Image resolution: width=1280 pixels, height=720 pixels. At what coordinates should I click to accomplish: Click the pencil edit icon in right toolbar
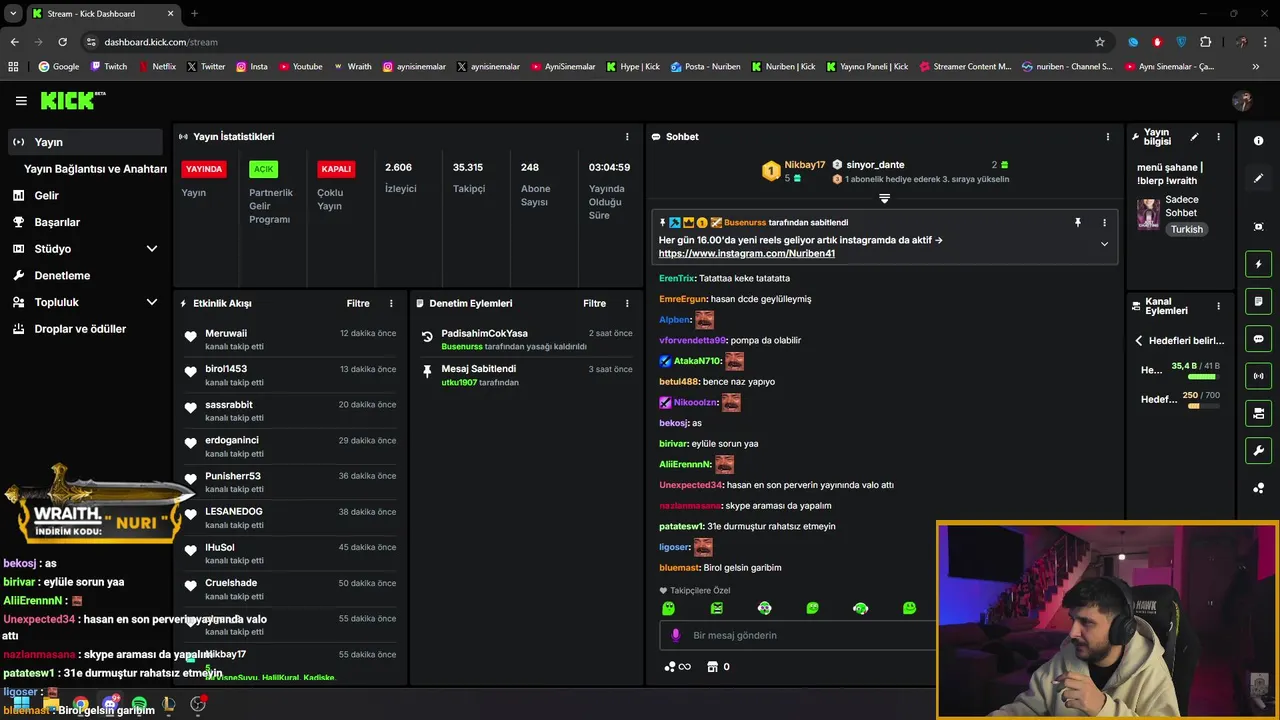1258,178
